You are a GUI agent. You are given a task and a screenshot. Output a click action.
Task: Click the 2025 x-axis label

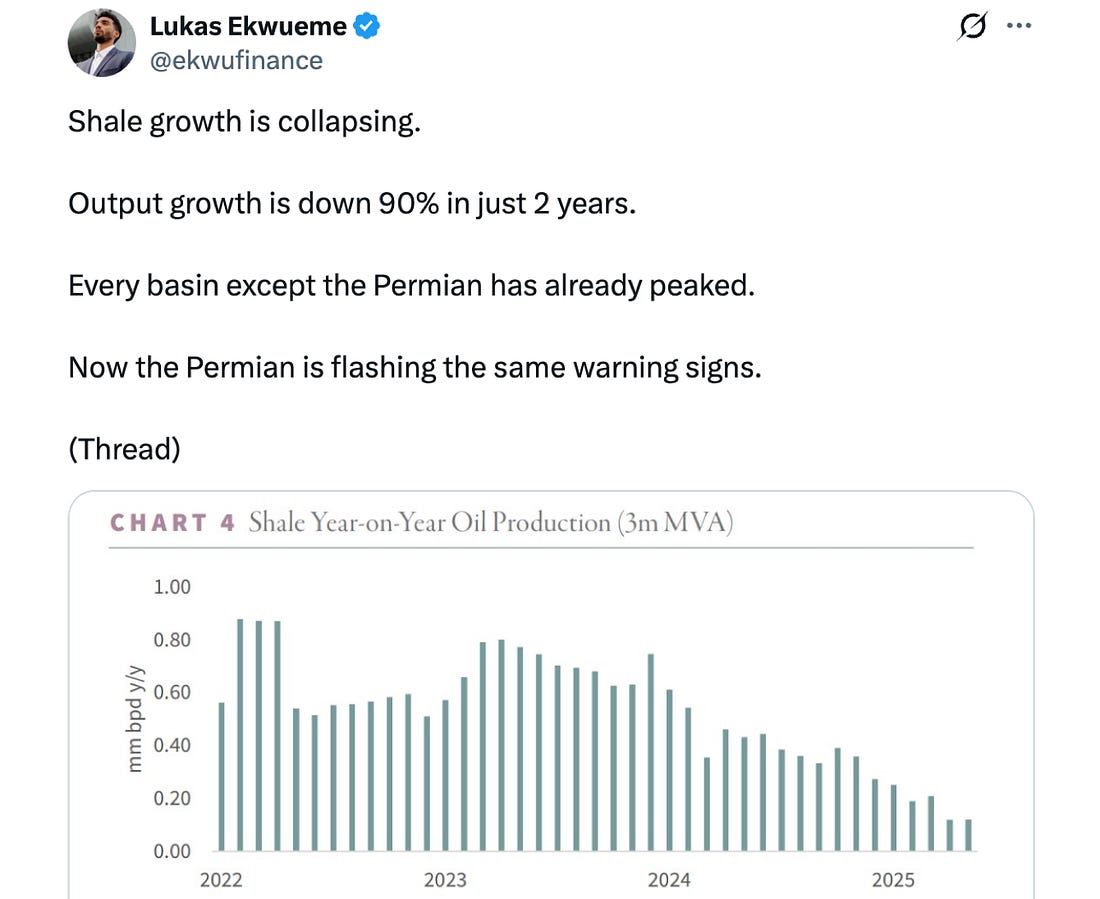tap(892, 880)
